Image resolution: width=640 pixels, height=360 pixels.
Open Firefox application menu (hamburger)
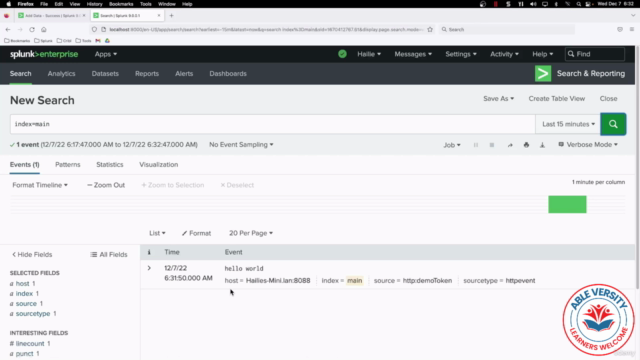[x=631, y=29]
